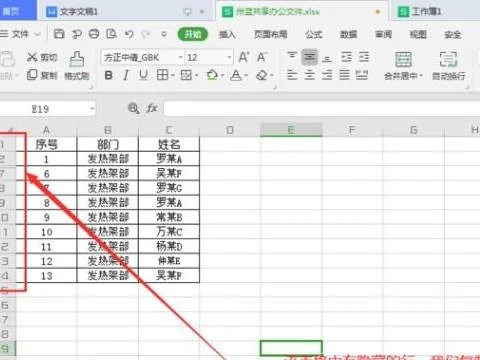Select the Format Painter (格式刷) tool
The height and width of the screenshot is (360, 480).
tap(77, 66)
